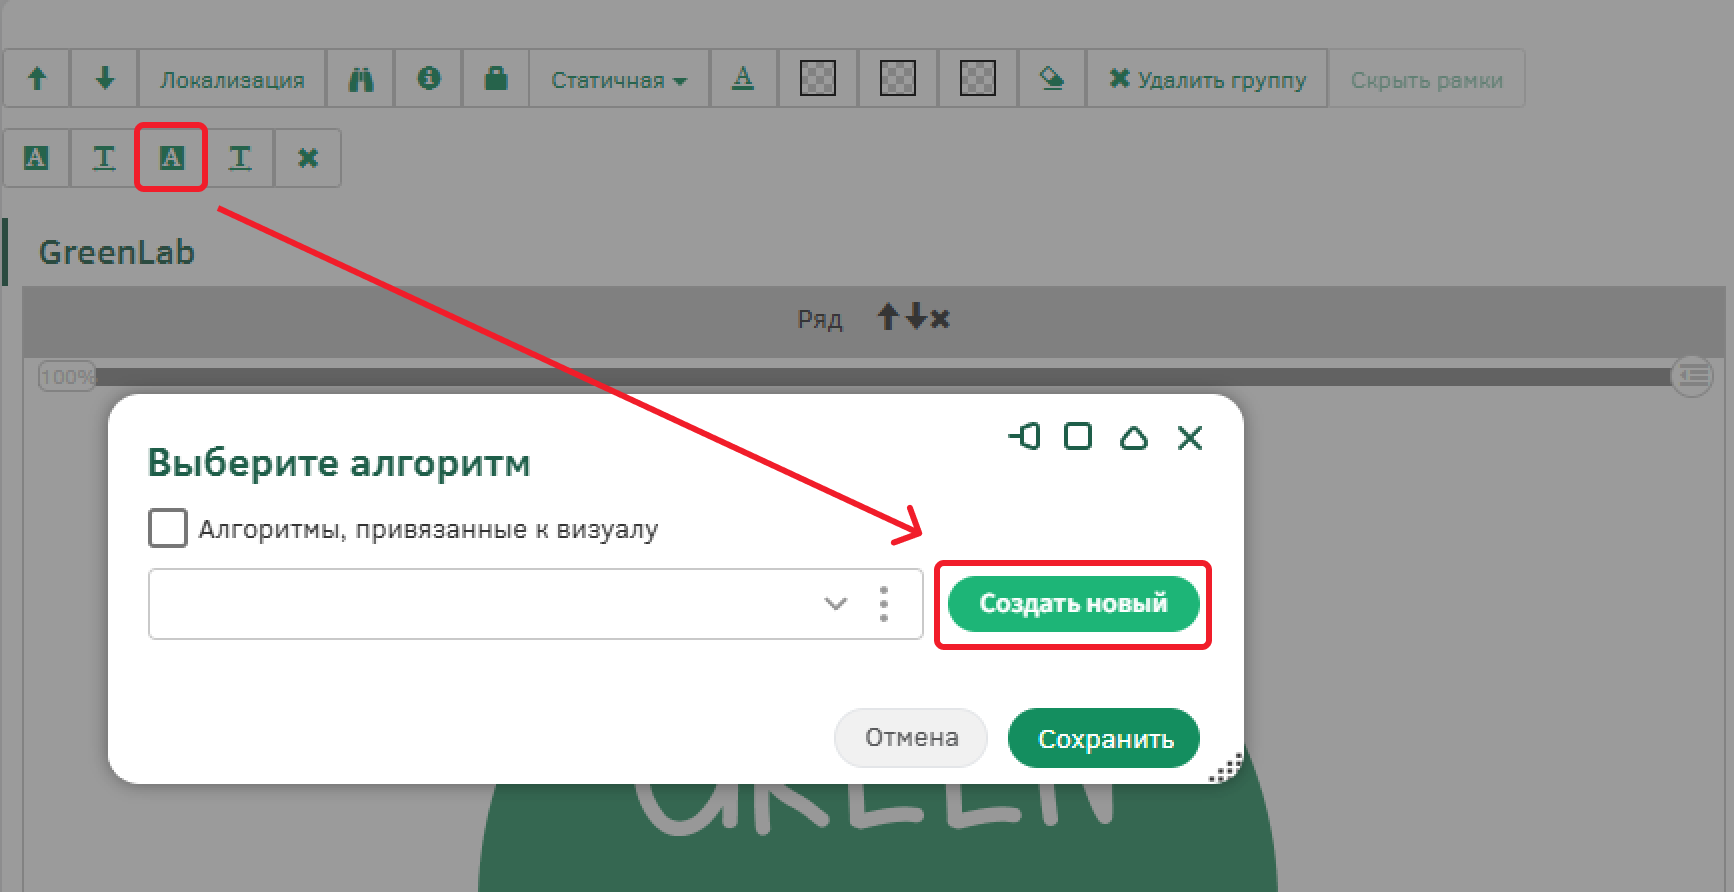Click the dialog pin icon
Screen dimensions: 1734x892
1024,437
